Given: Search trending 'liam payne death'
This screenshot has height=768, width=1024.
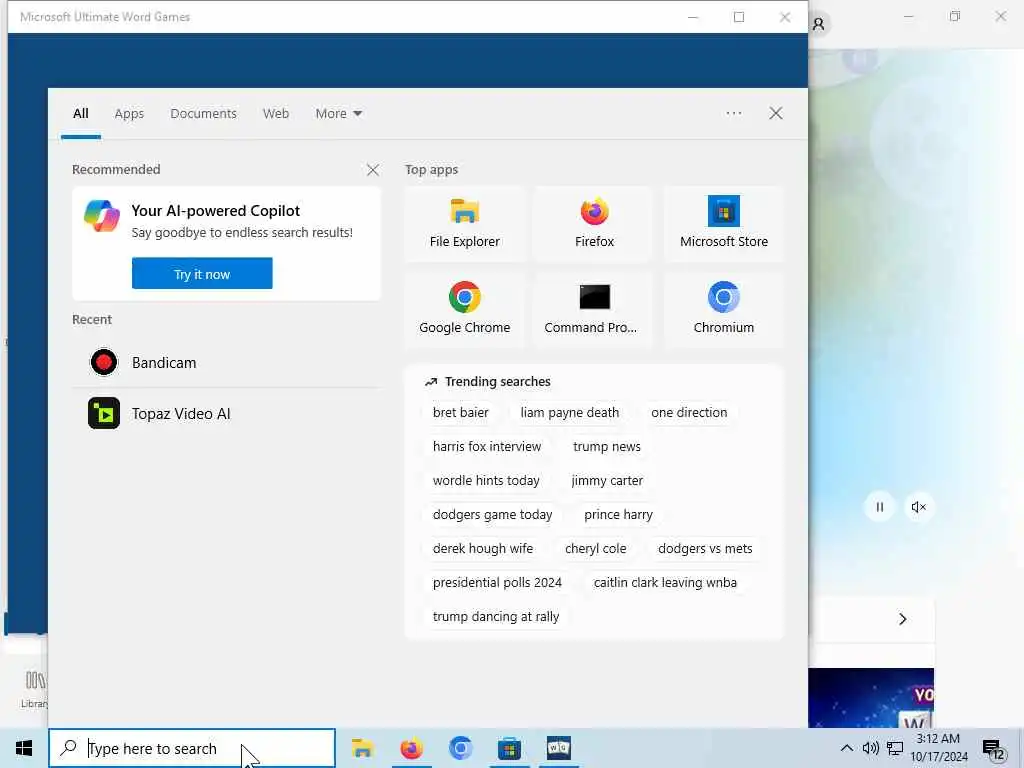Looking at the screenshot, I should 569,413.
